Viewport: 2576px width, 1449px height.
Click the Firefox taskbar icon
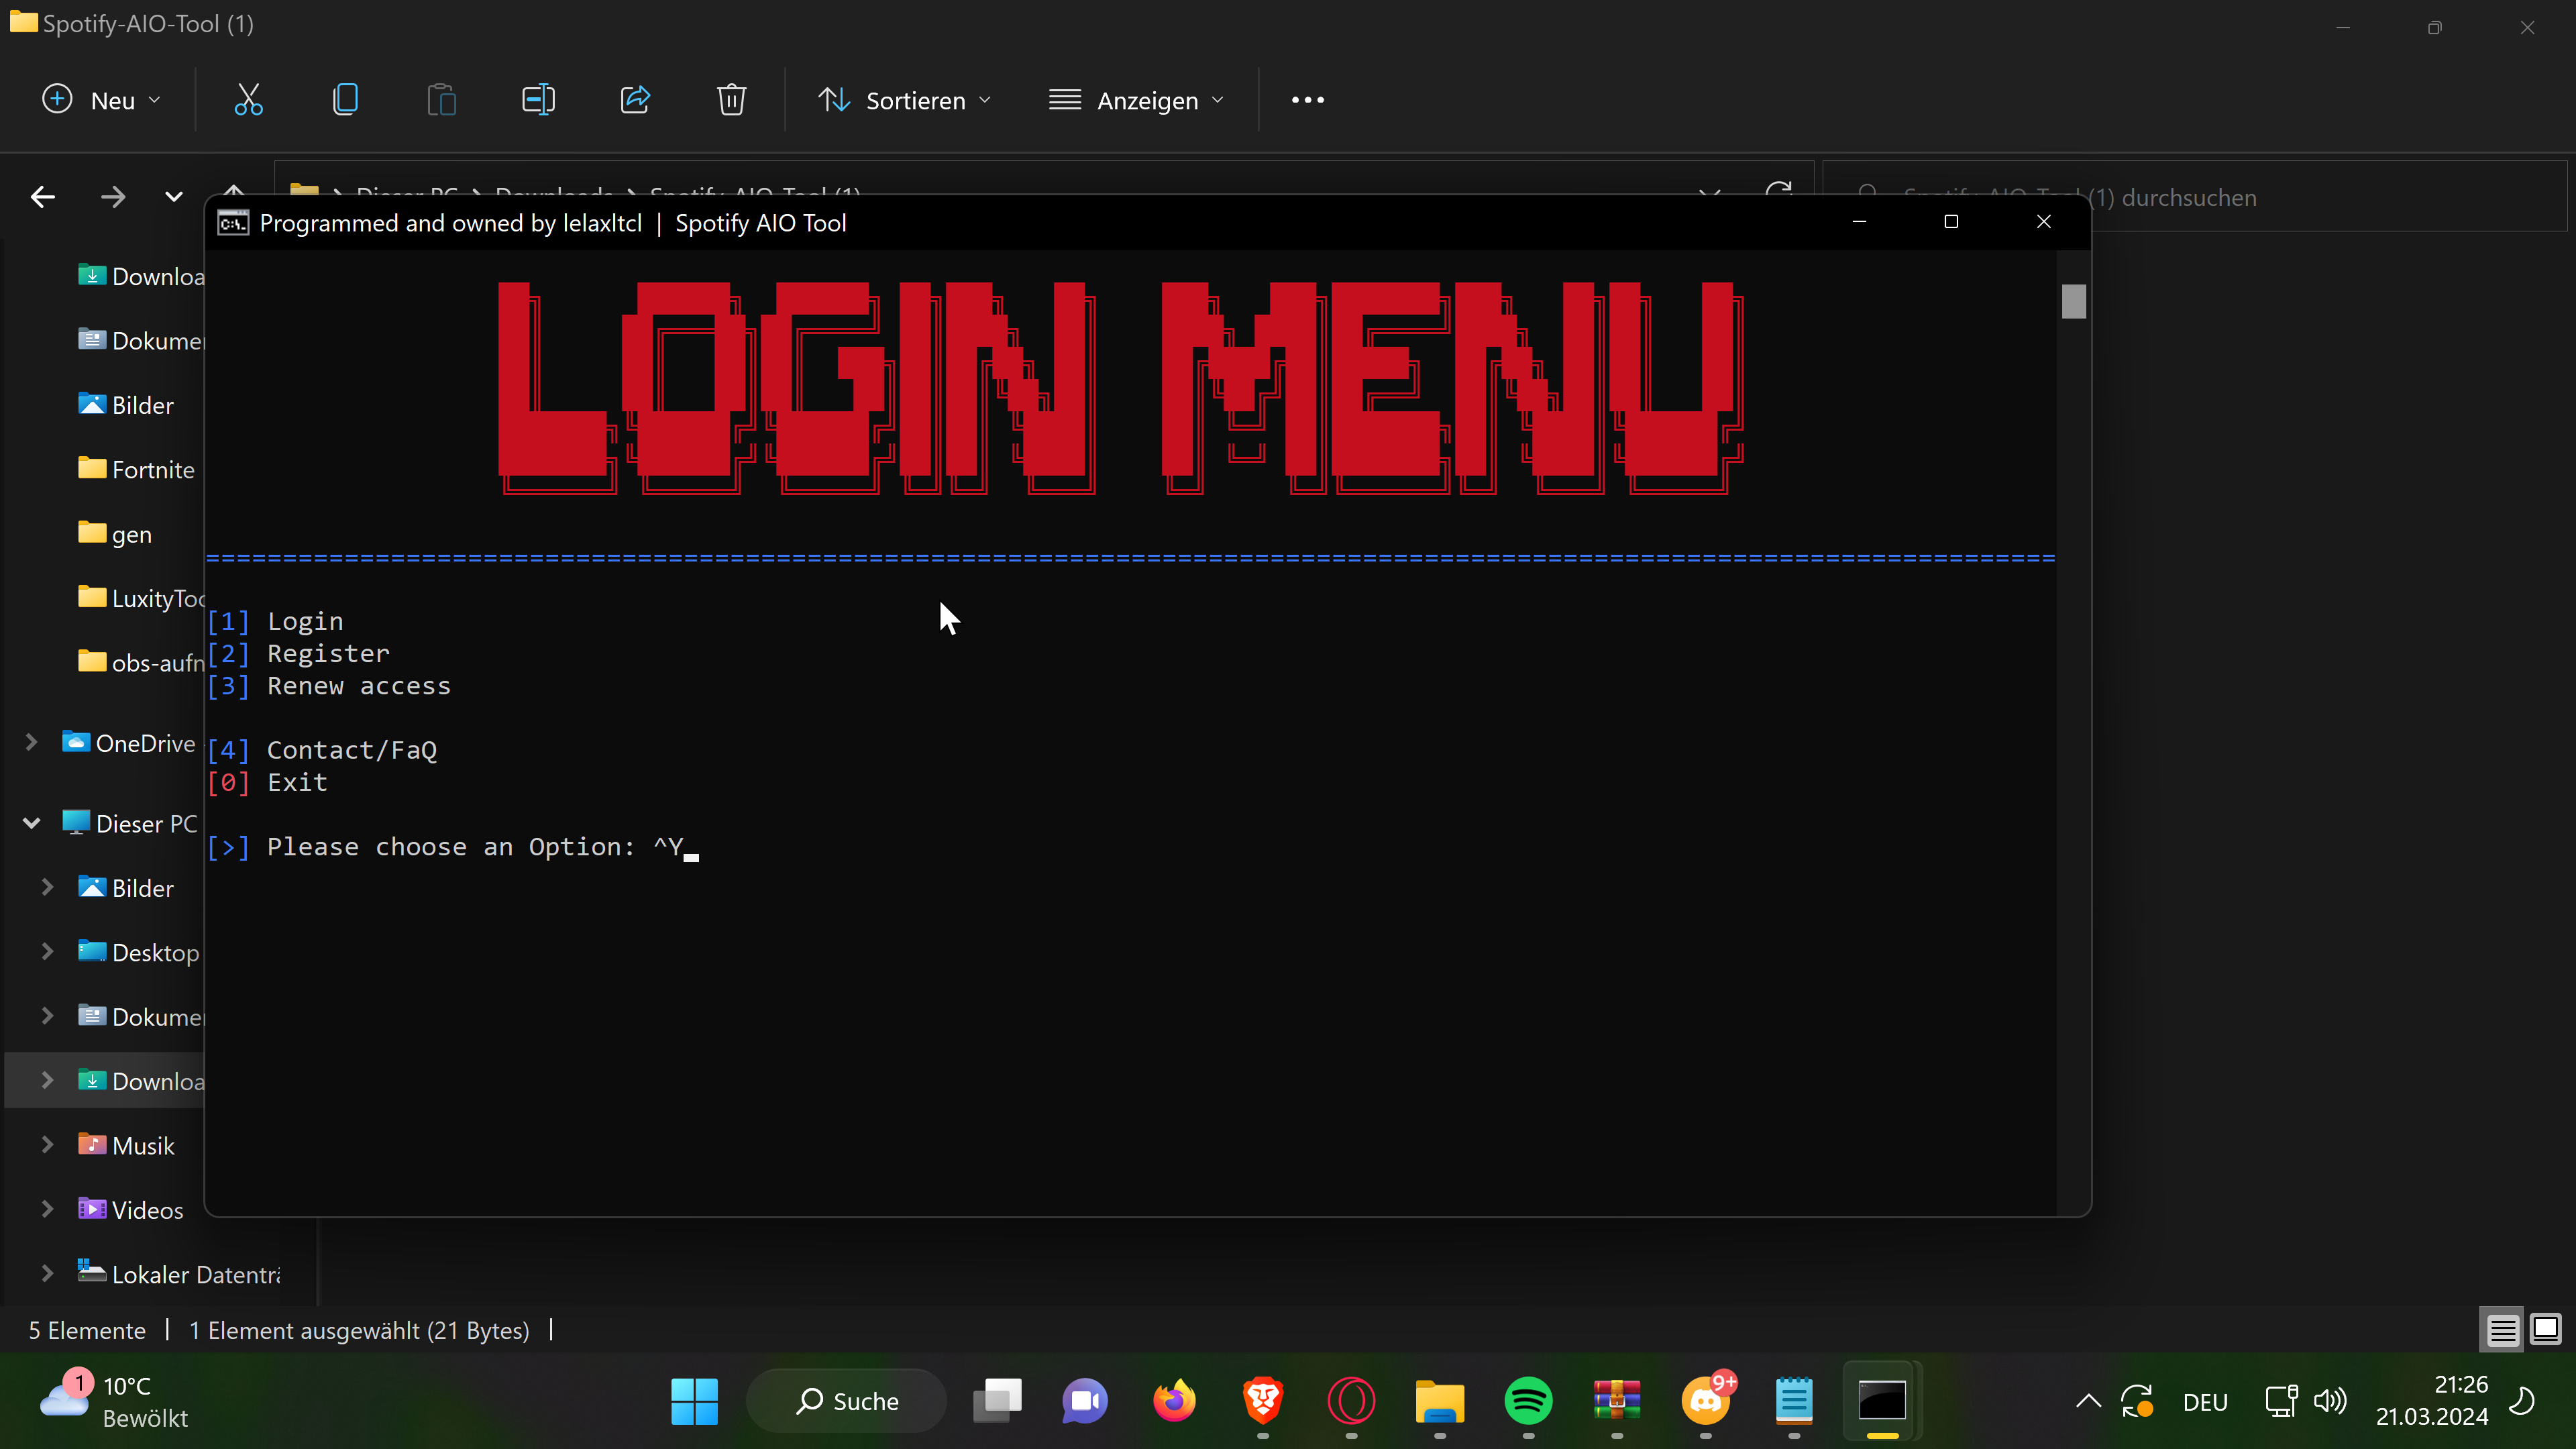(1174, 1400)
